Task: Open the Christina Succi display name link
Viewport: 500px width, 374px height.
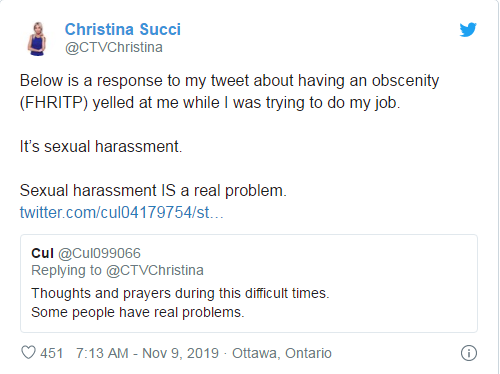Action: (123, 29)
